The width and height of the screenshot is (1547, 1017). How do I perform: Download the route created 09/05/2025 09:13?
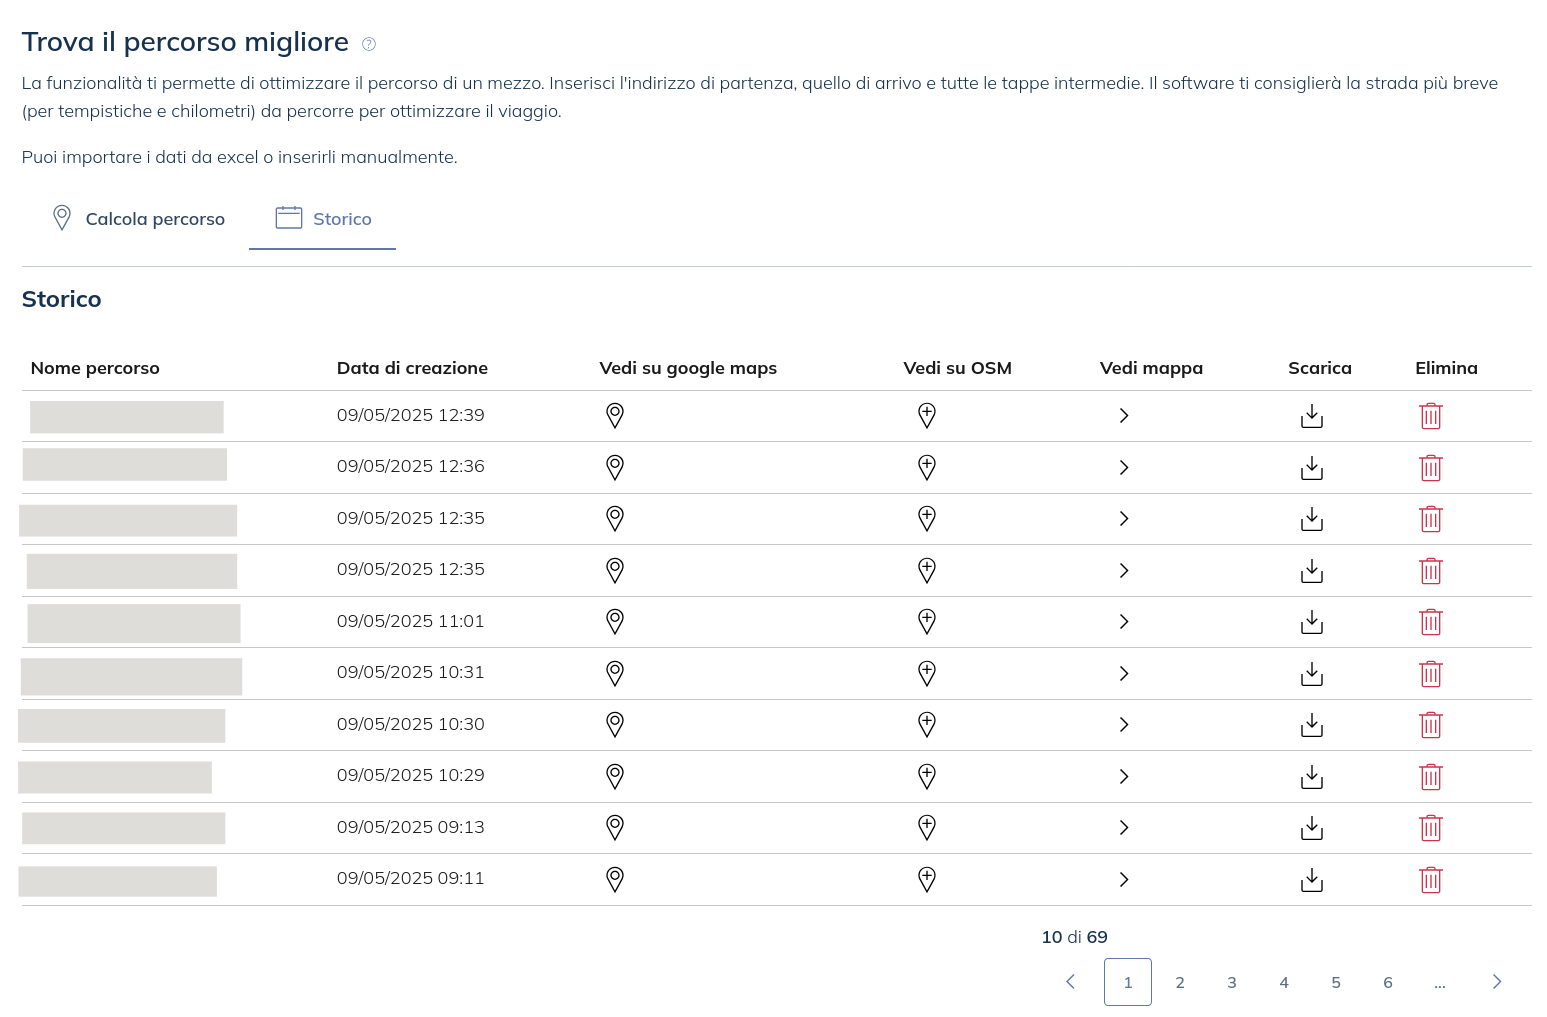pyautogui.click(x=1311, y=828)
